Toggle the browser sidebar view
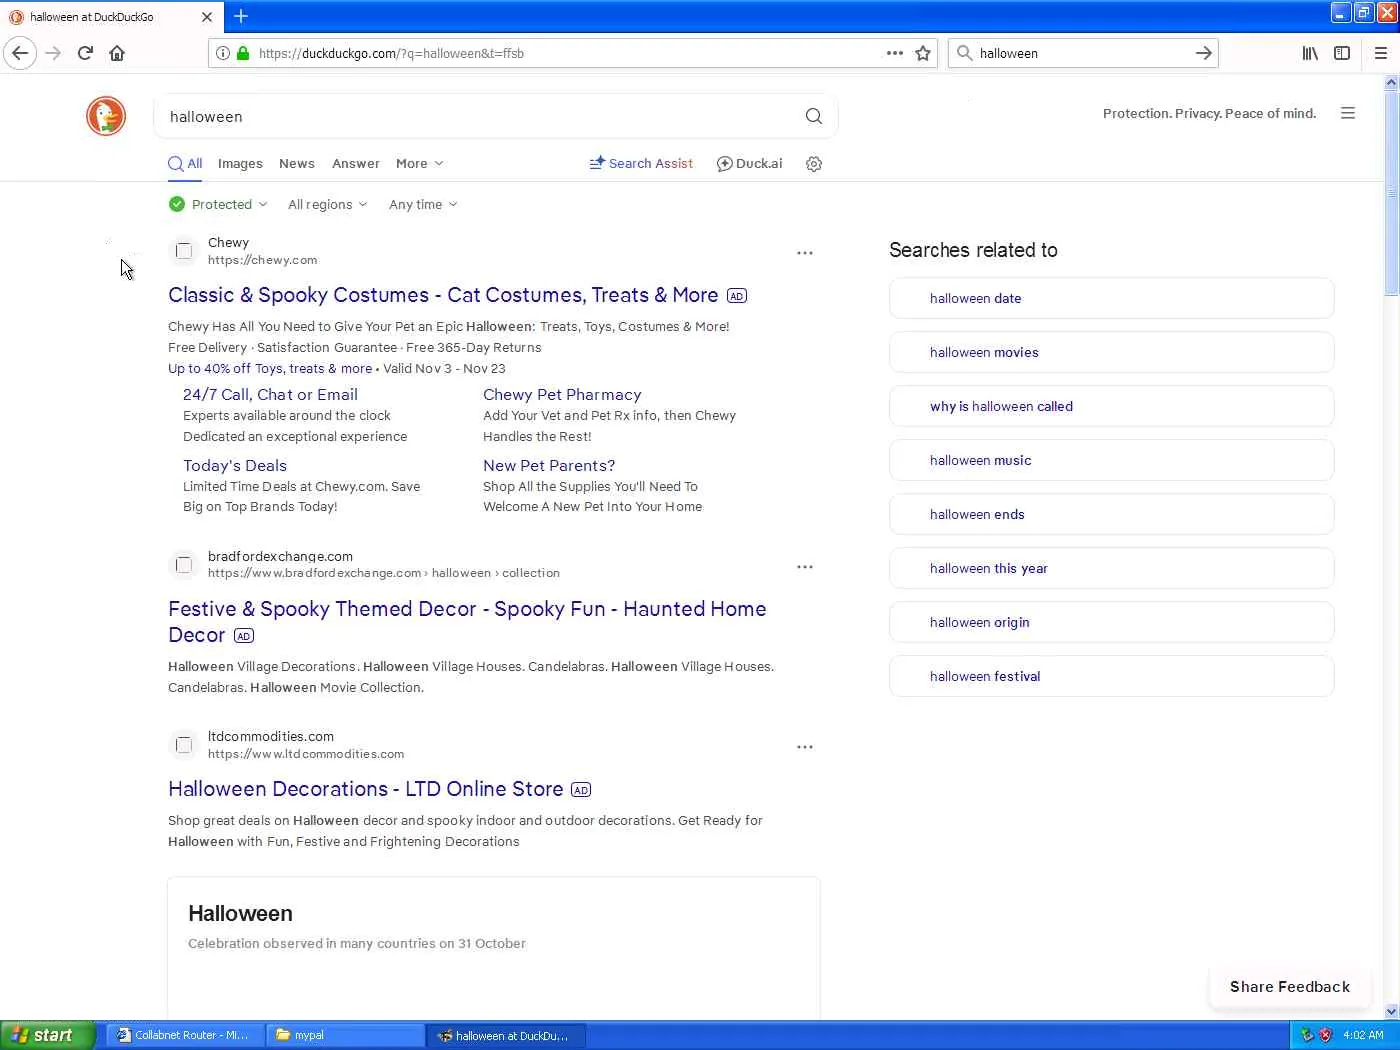 click(1342, 53)
